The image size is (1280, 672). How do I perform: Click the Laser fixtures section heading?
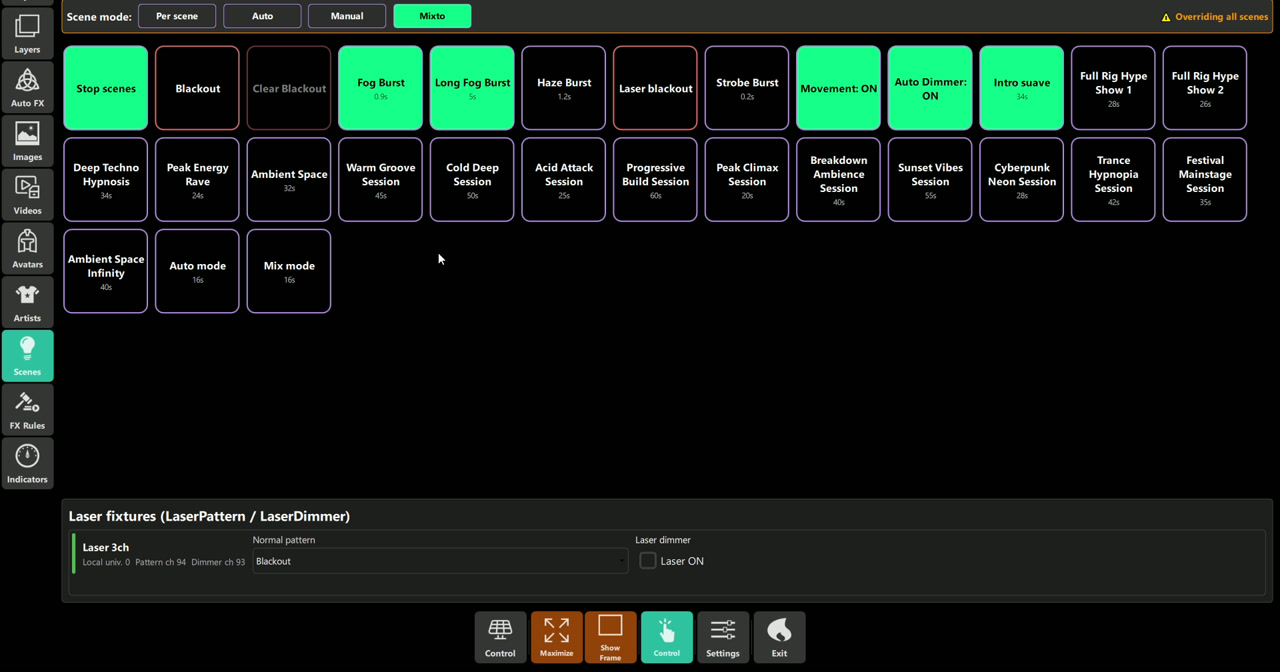(x=209, y=516)
